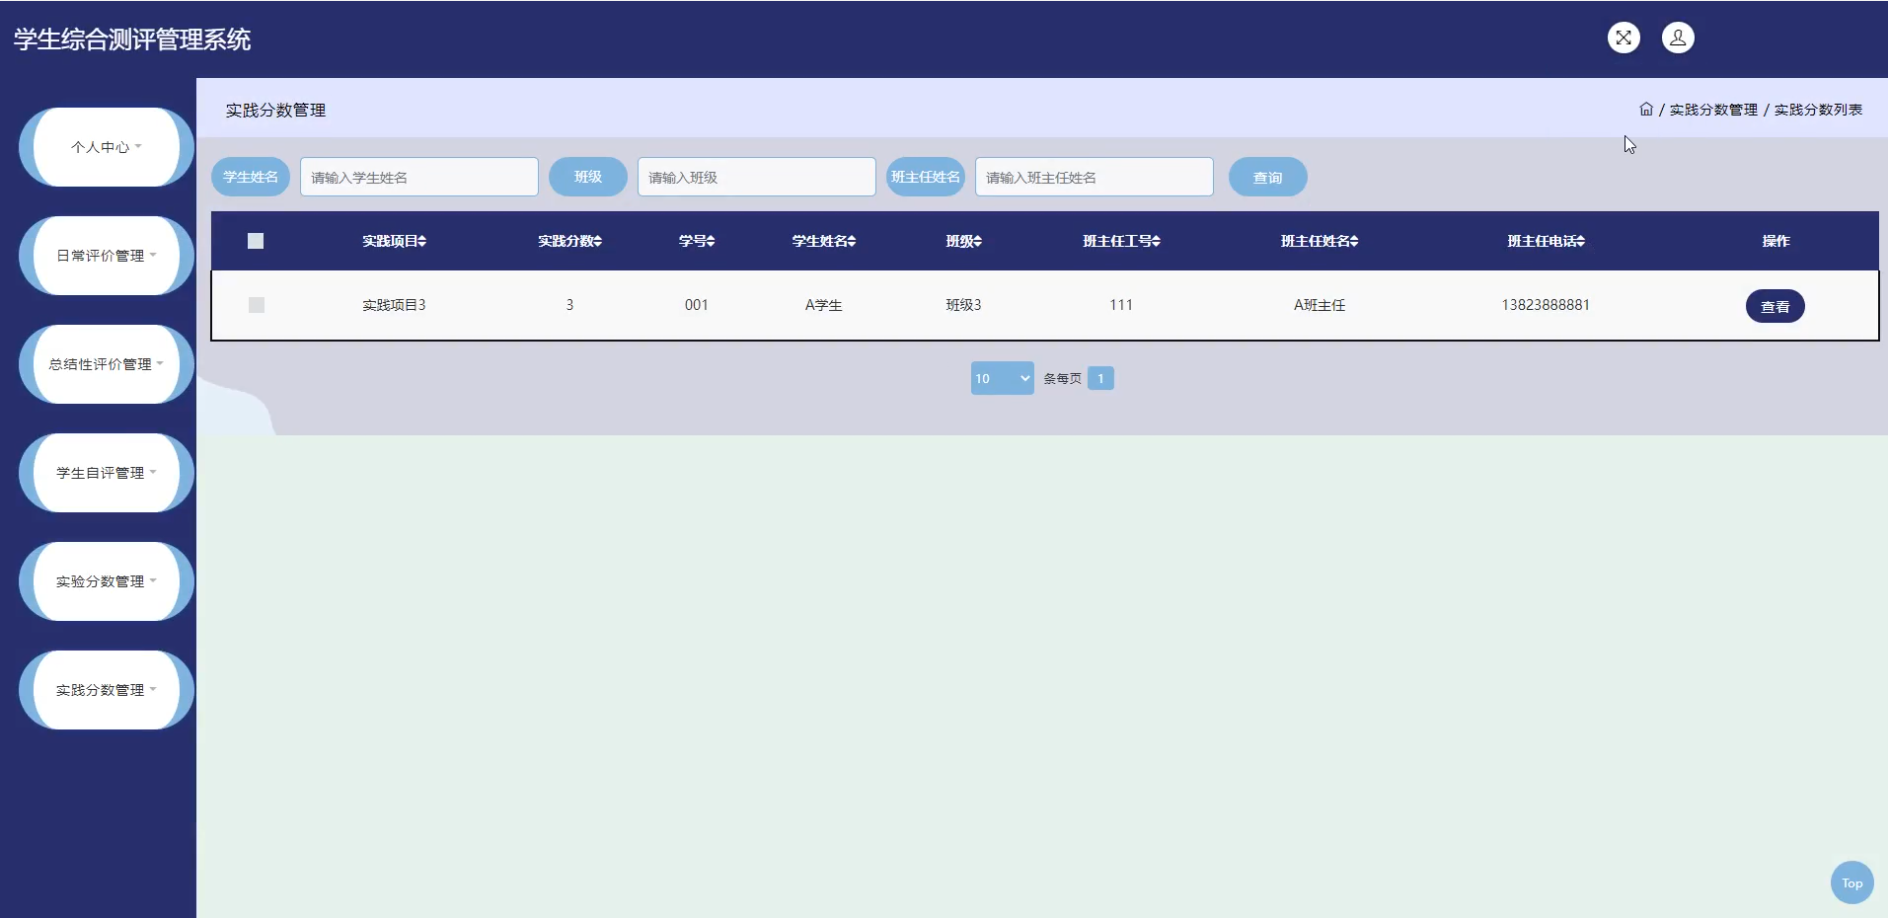Viewport: 1888px width, 918px height.
Task: Click the fullscreen toggle icon in header
Action: 1623,38
